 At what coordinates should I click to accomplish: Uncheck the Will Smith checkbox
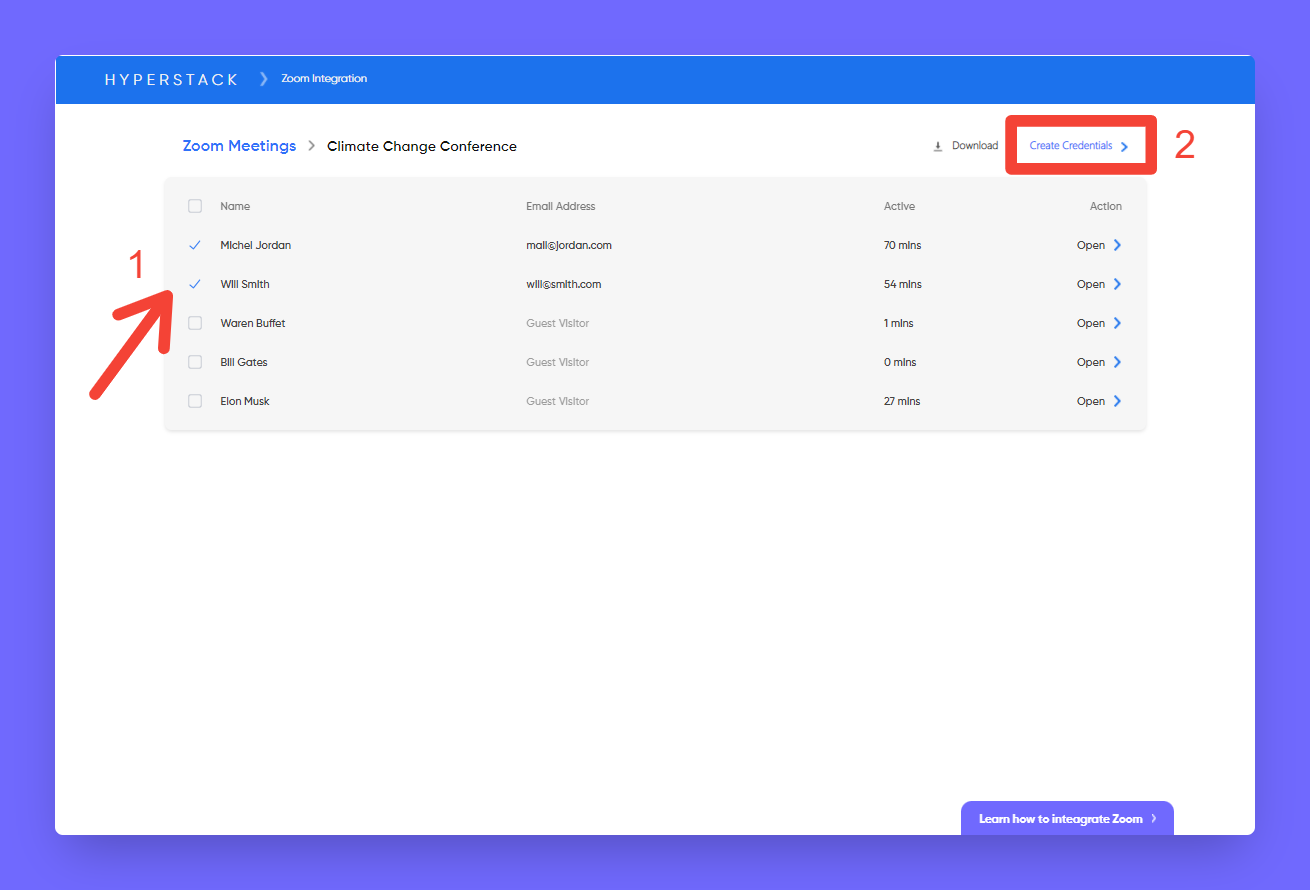click(195, 284)
